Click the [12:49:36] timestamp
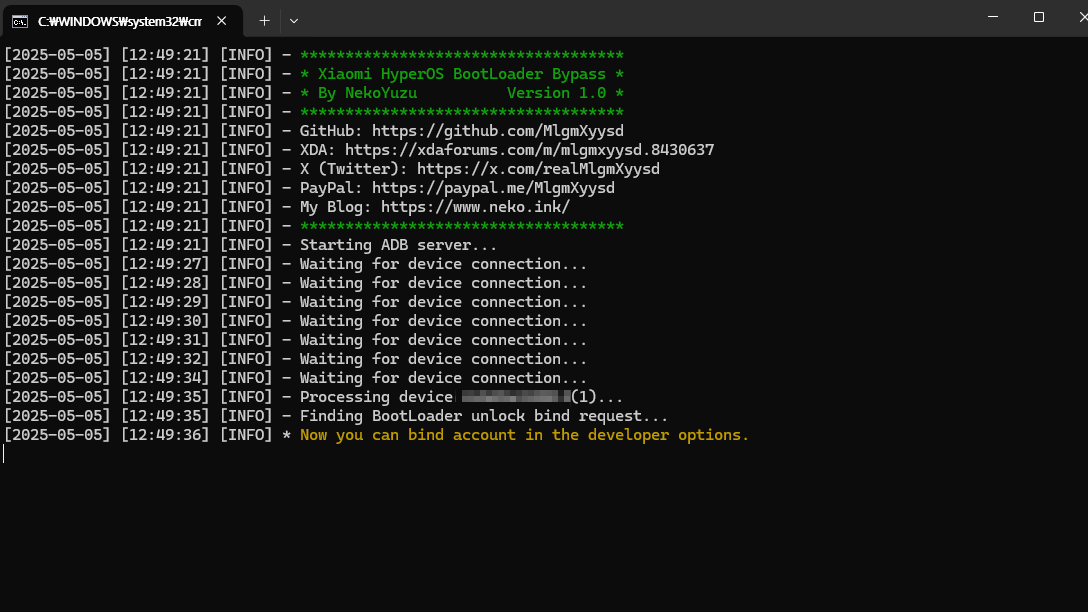 165,435
